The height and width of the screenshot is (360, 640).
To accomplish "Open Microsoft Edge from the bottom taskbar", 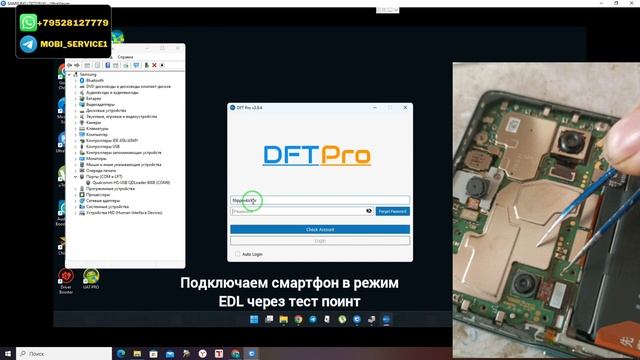I will (121, 353).
